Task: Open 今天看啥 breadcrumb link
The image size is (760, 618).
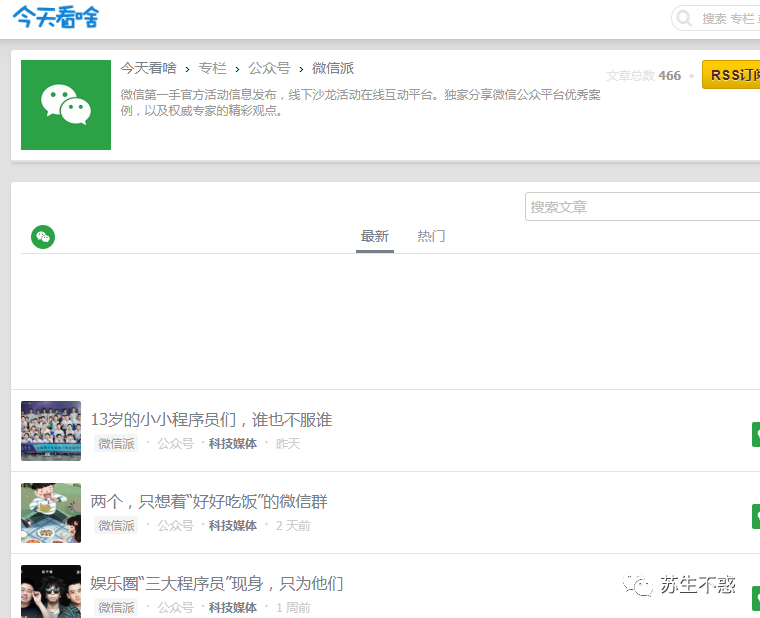Action: coord(148,68)
